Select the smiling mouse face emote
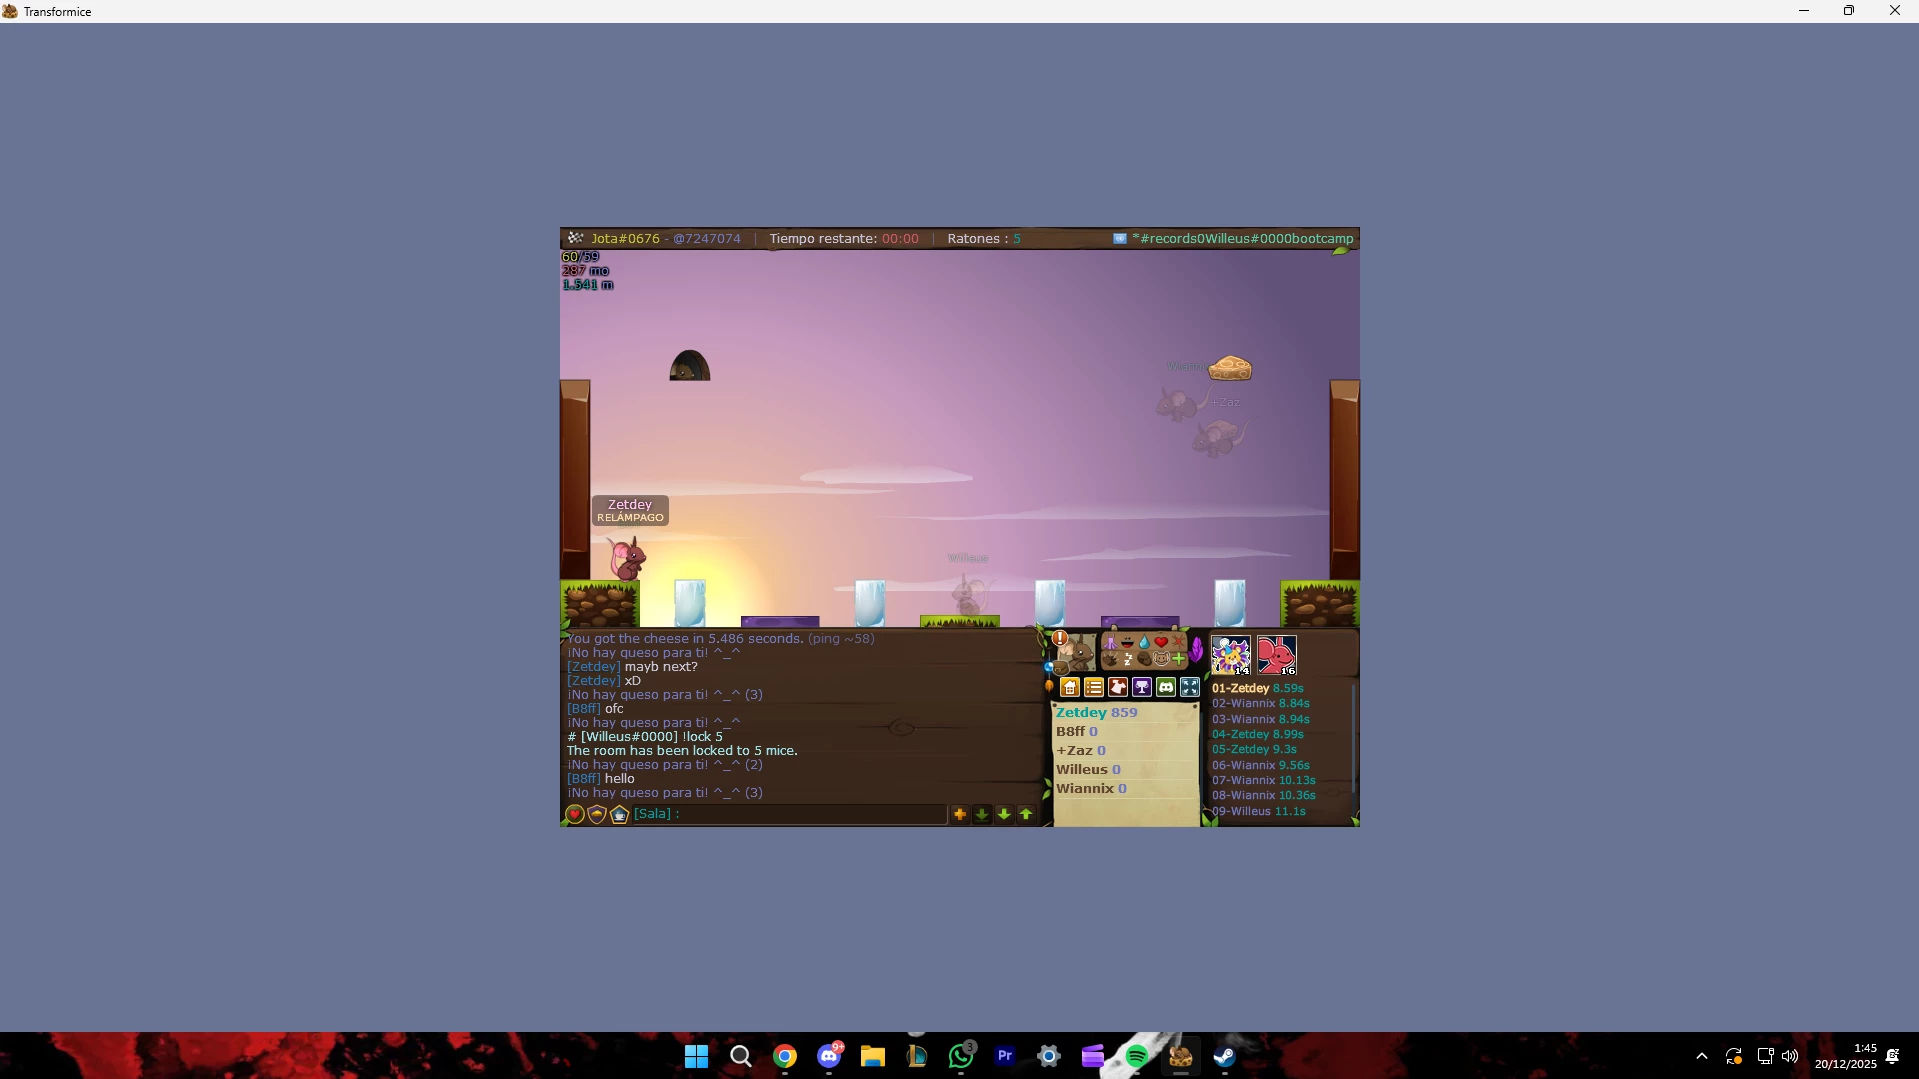This screenshot has height=1079, width=1919. tap(1161, 659)
